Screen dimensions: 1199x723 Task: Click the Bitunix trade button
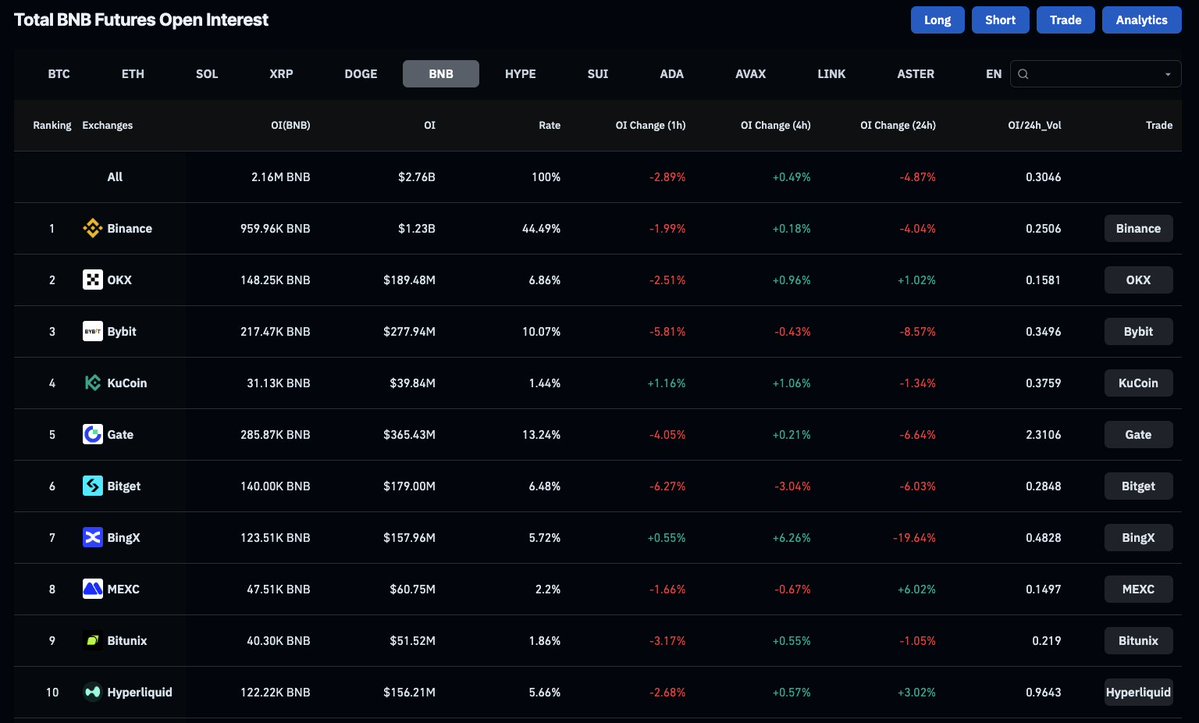point(1139,641)
